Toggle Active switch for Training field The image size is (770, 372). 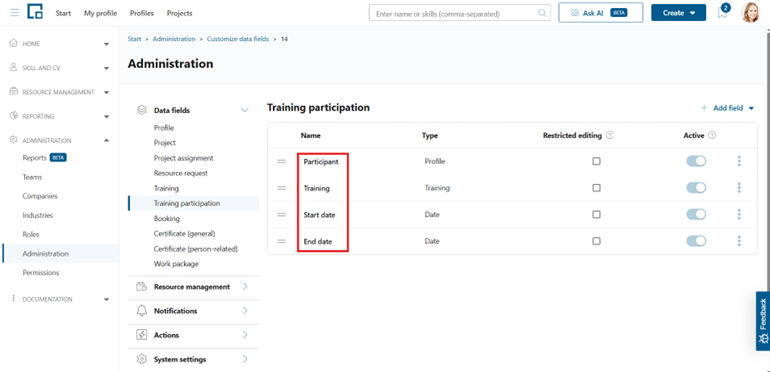[696, 187]
